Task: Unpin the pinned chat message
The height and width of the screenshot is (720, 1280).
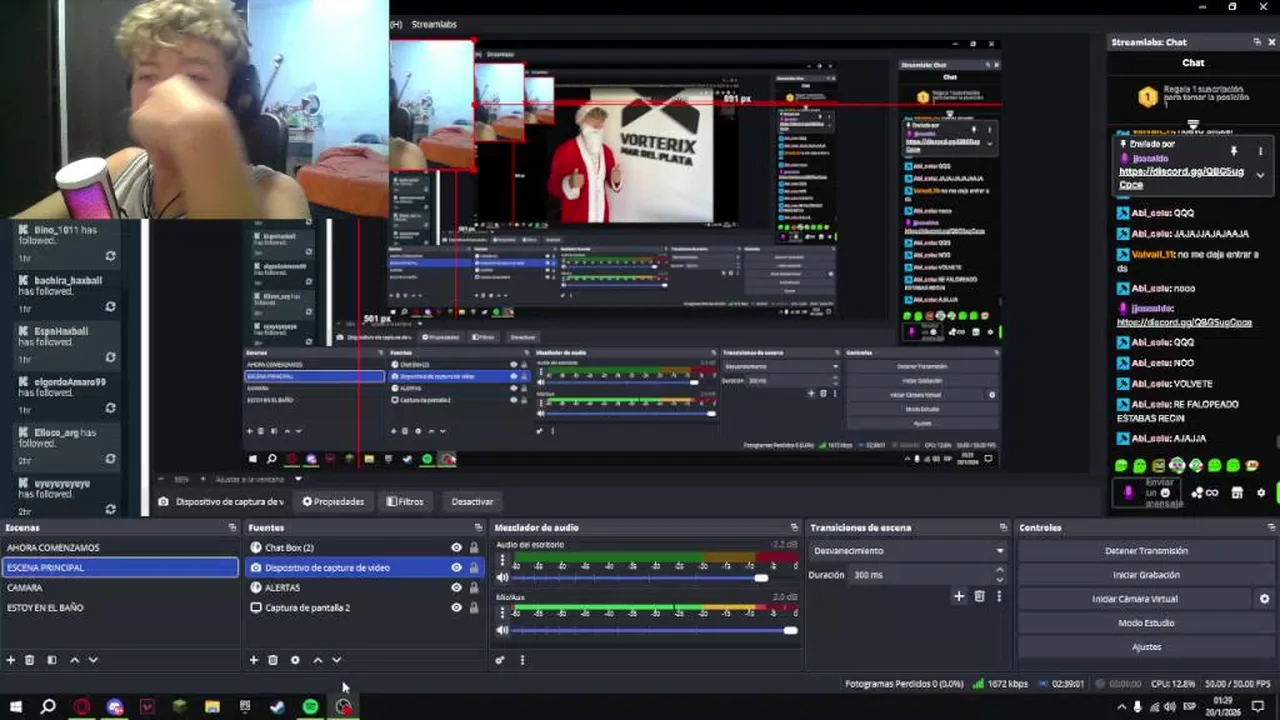Action: pyautogui.click(x=1234, y=151)
